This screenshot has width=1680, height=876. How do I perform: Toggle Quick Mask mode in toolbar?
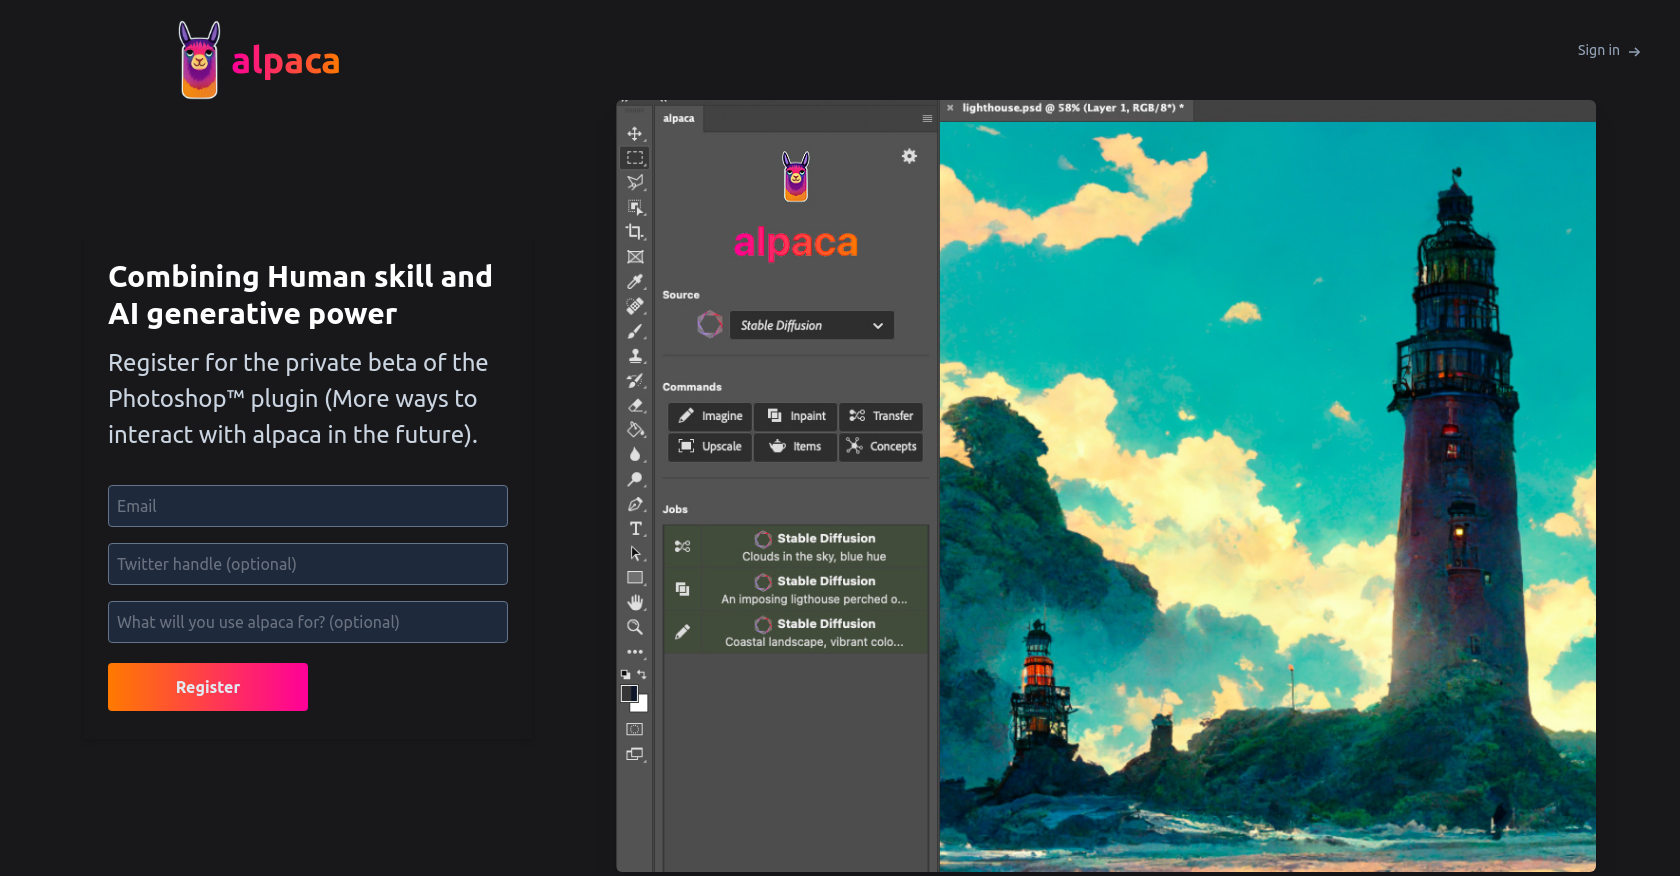635,730
